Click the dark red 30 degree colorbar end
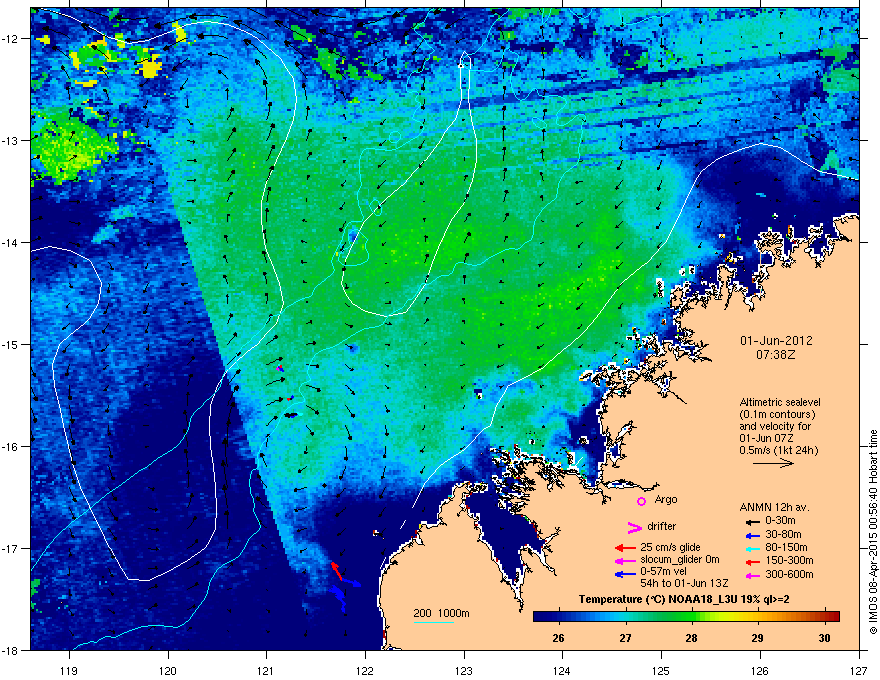Image resolution: width=880 pixels, height=680 pixels. [832, 616]
